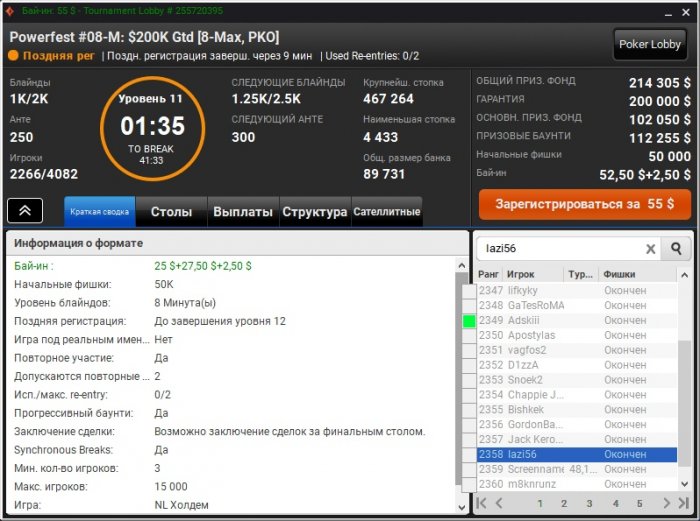Click the search magnifier icon
This screenshot has height=521, width=700.
point(676,248)
